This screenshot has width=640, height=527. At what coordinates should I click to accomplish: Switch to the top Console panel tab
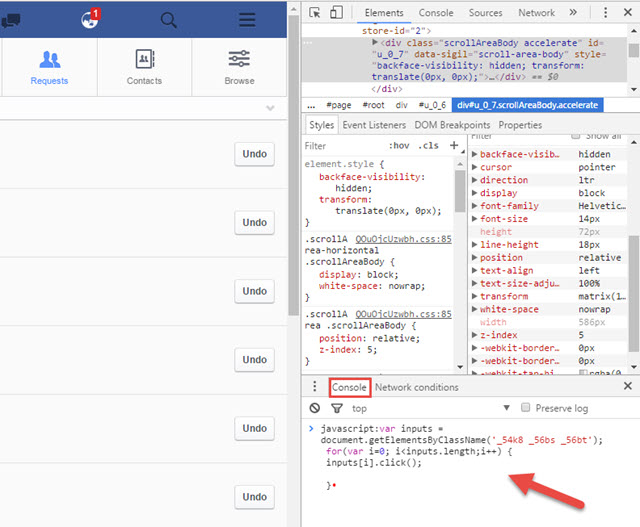436,13
